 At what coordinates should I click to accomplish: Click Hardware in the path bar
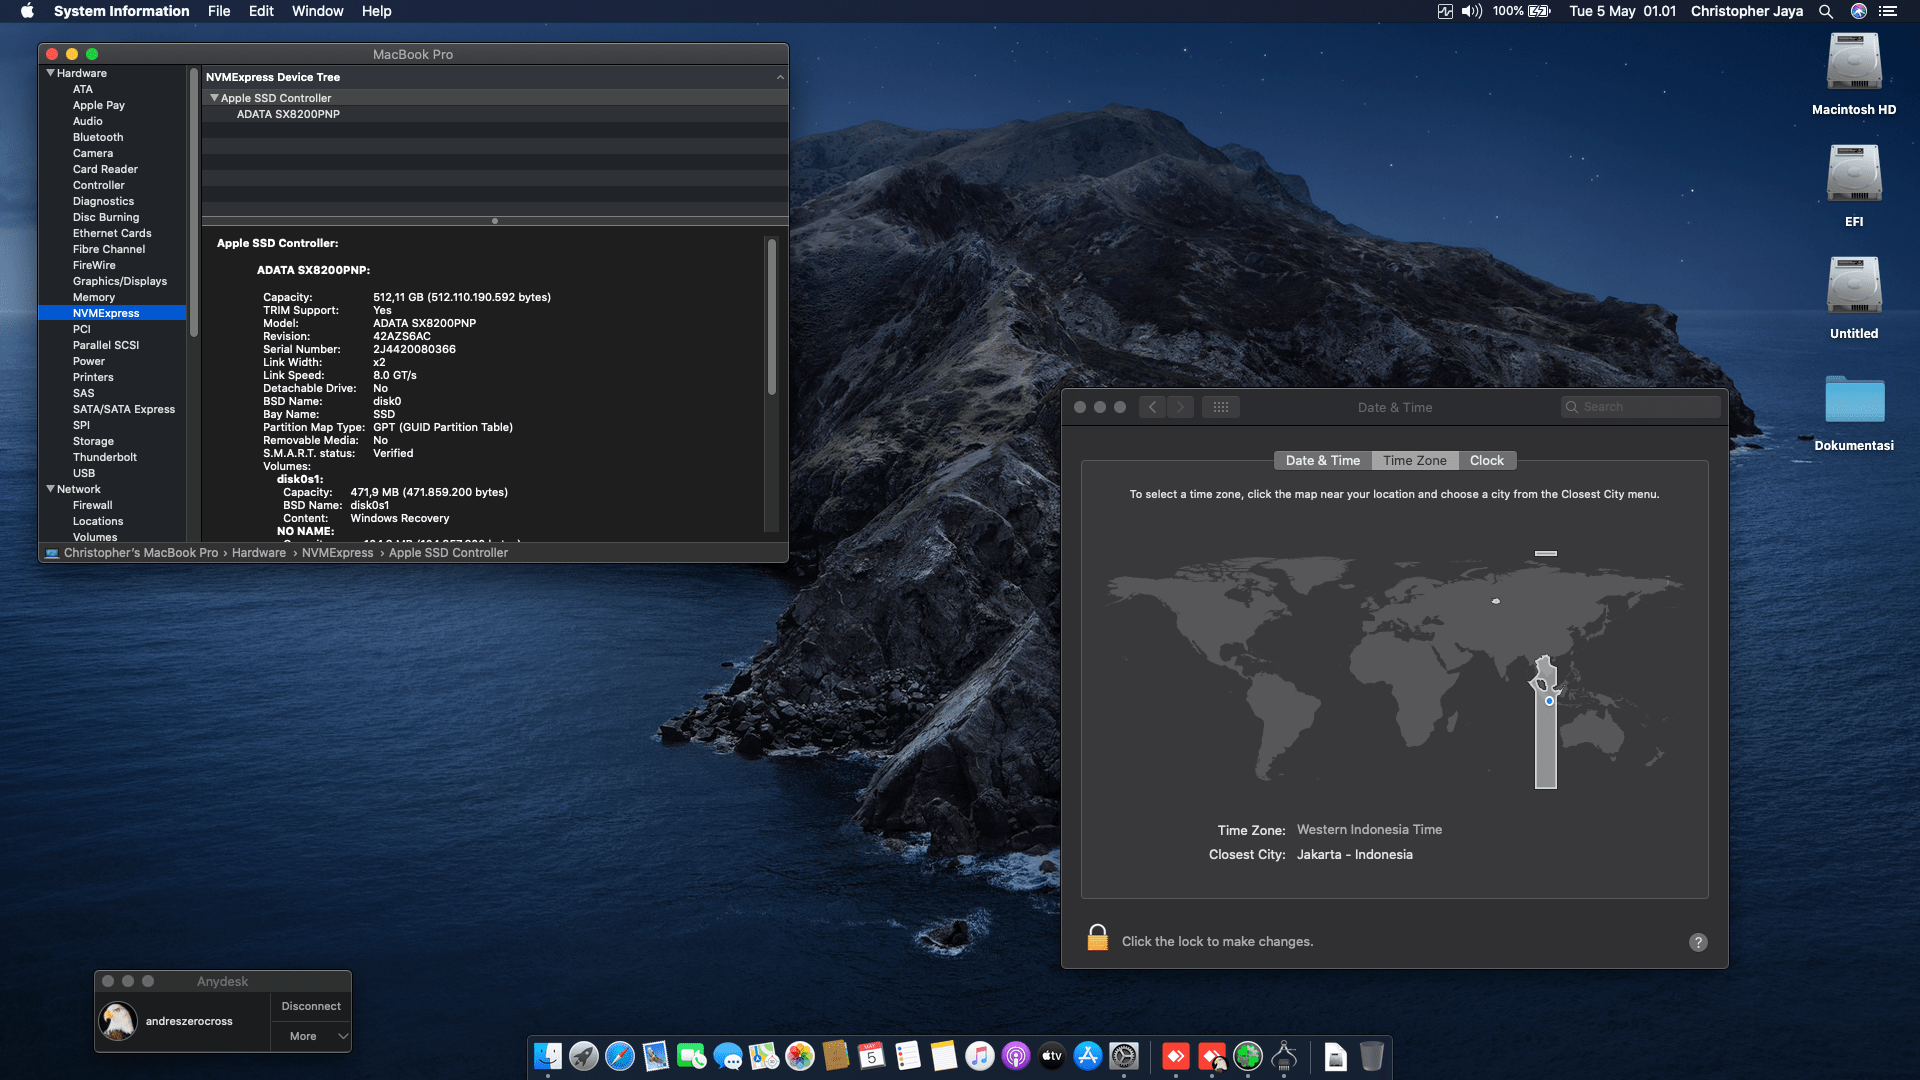(x=259, y=552)
